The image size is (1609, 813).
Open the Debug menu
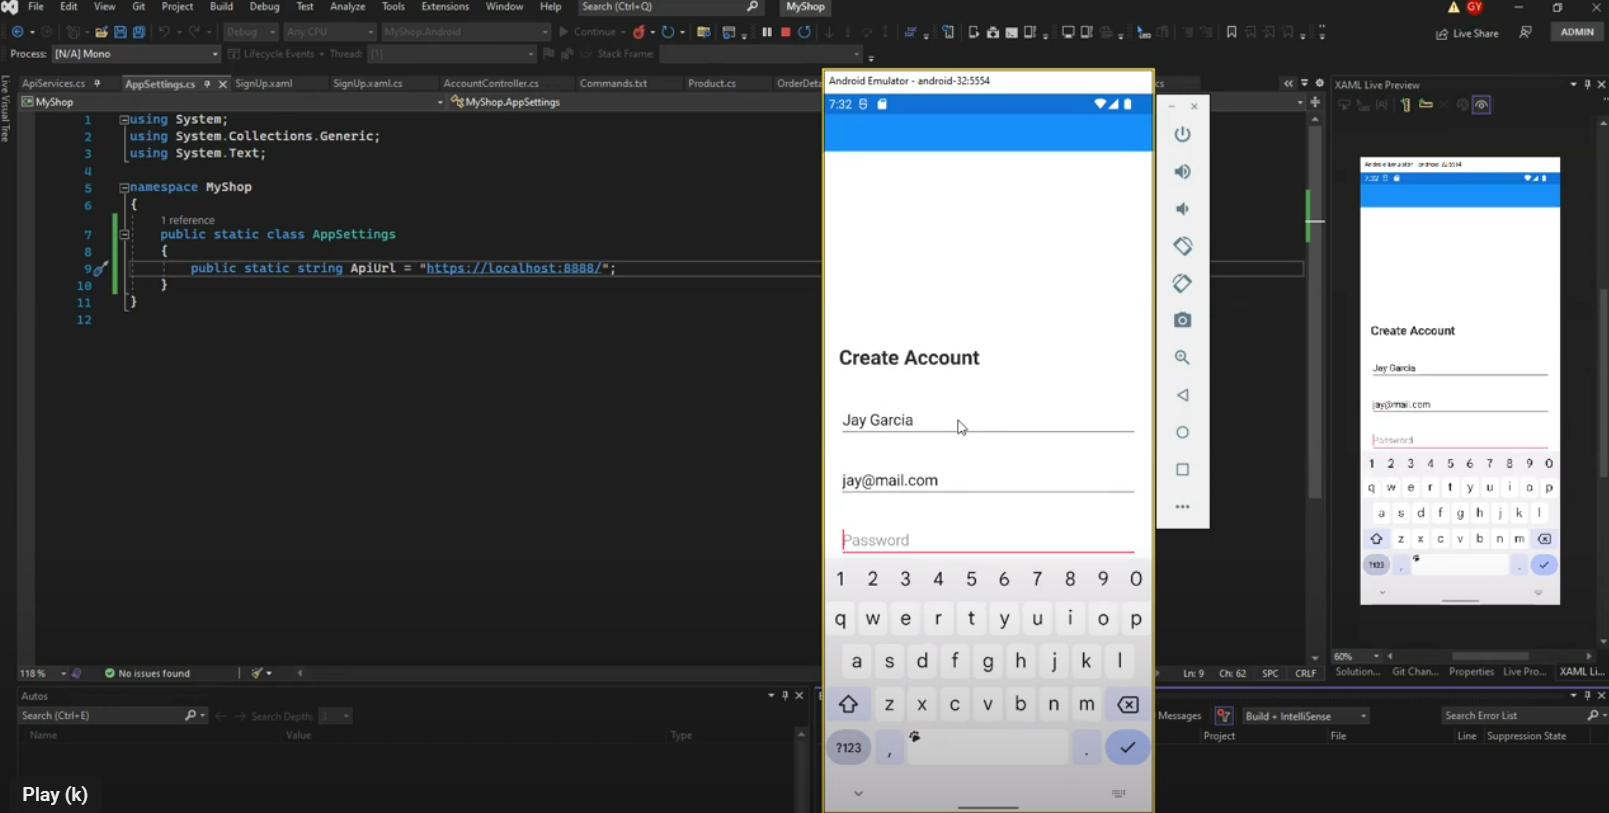click(x=264, y=7)
